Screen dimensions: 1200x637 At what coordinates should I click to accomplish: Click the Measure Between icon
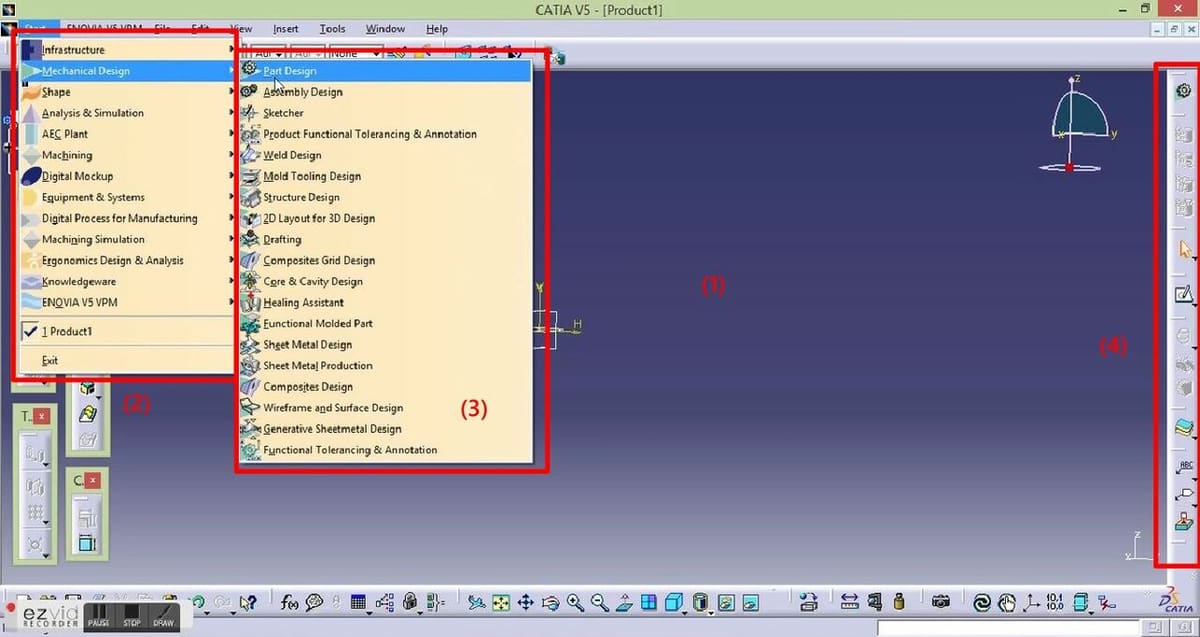click(x=849, y=602)
